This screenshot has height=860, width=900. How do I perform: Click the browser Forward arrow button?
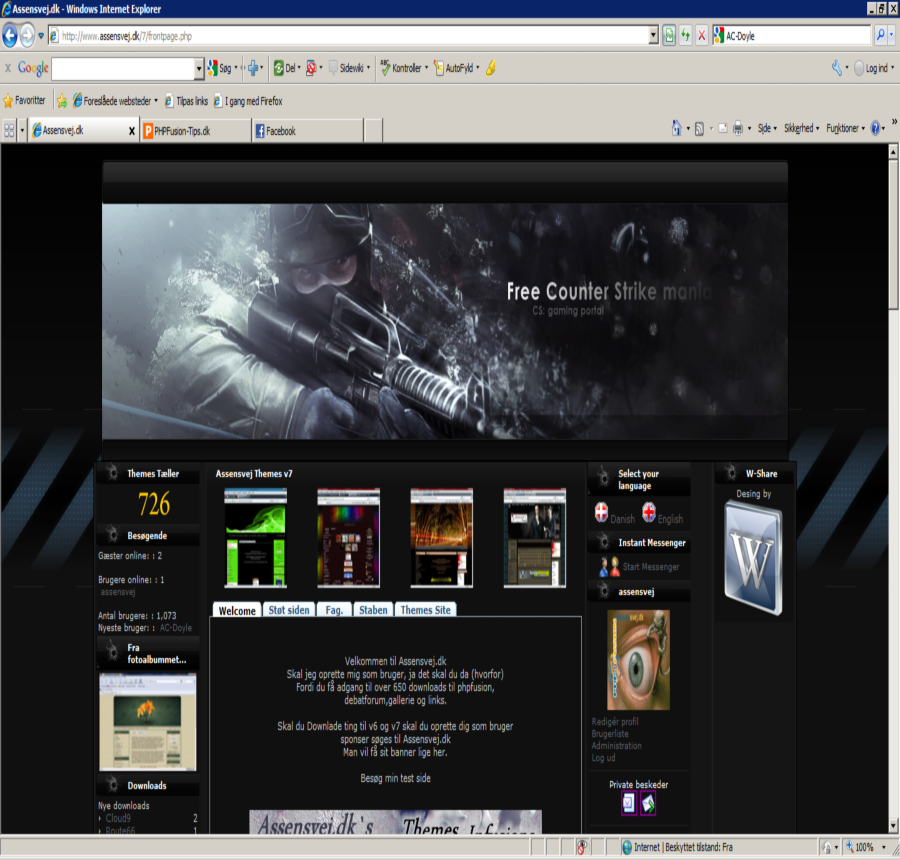pyautogui.click(x=27, y=36)
